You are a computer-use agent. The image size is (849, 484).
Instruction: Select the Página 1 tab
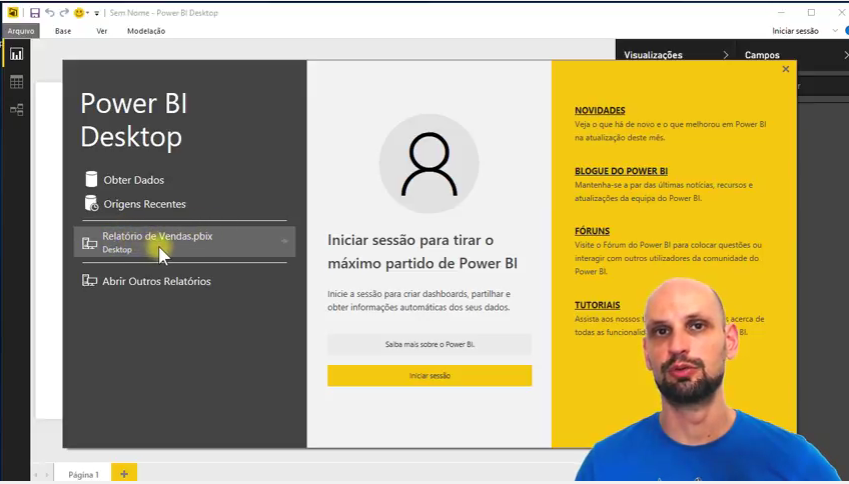[x=83, y=474]
